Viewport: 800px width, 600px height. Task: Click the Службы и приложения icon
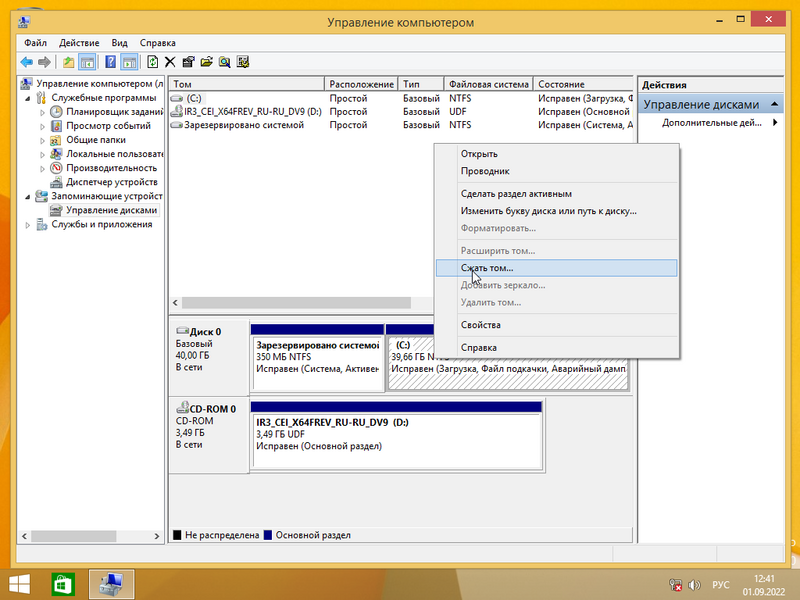coord(42,224)
